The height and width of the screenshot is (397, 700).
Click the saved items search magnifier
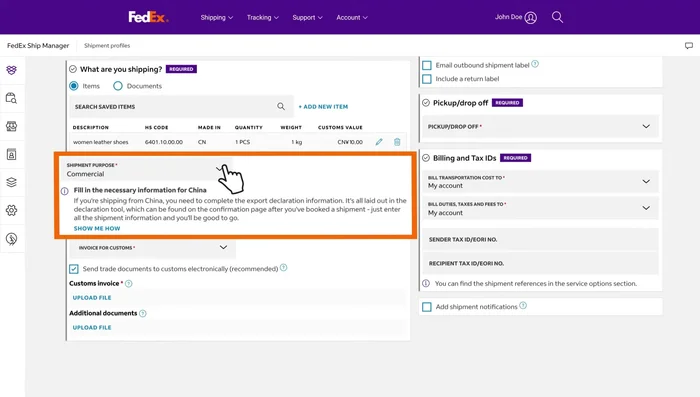[x=281, y=106]
